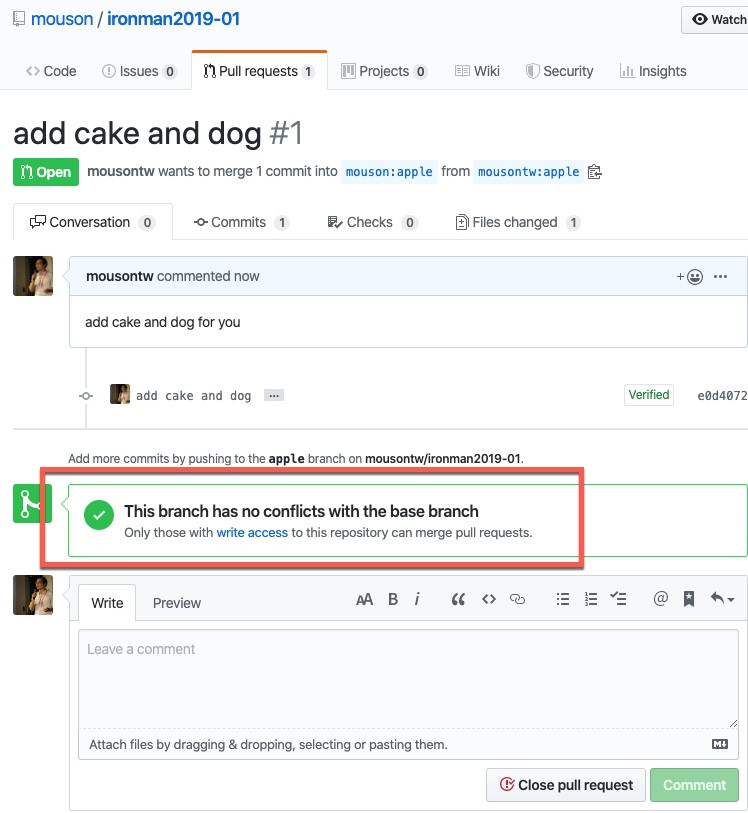
Task: Click the avatar beside the first comment
Action: 33,276
